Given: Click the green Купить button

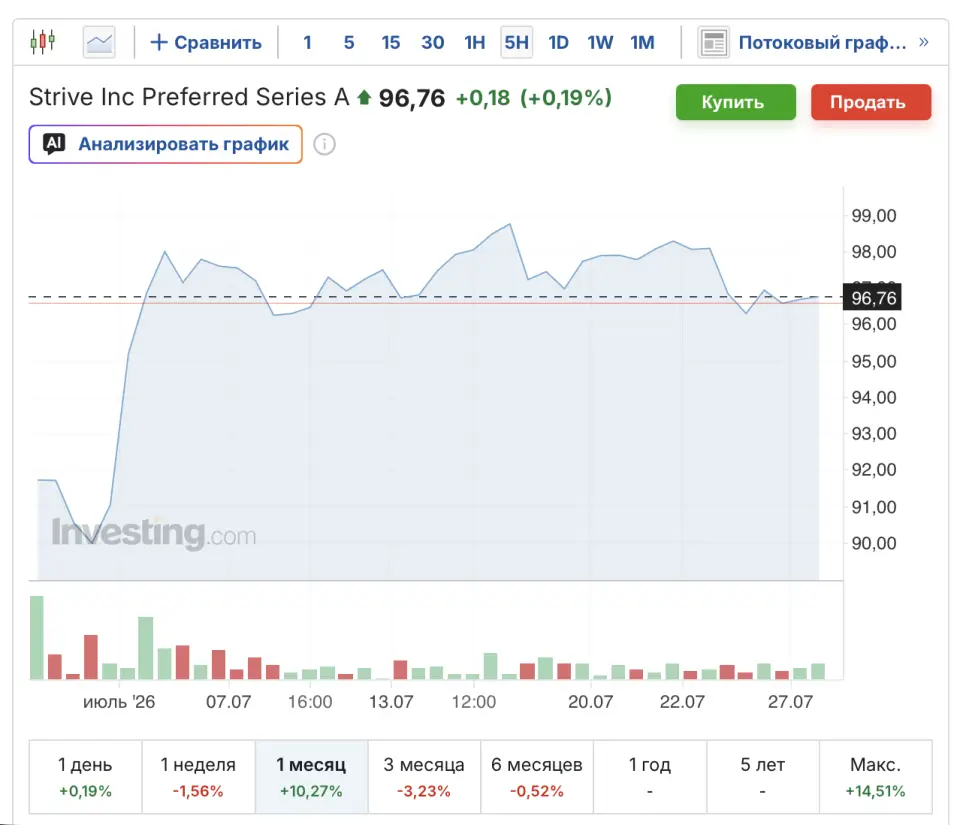Looking at the screenshot, I should click(736, 102).
